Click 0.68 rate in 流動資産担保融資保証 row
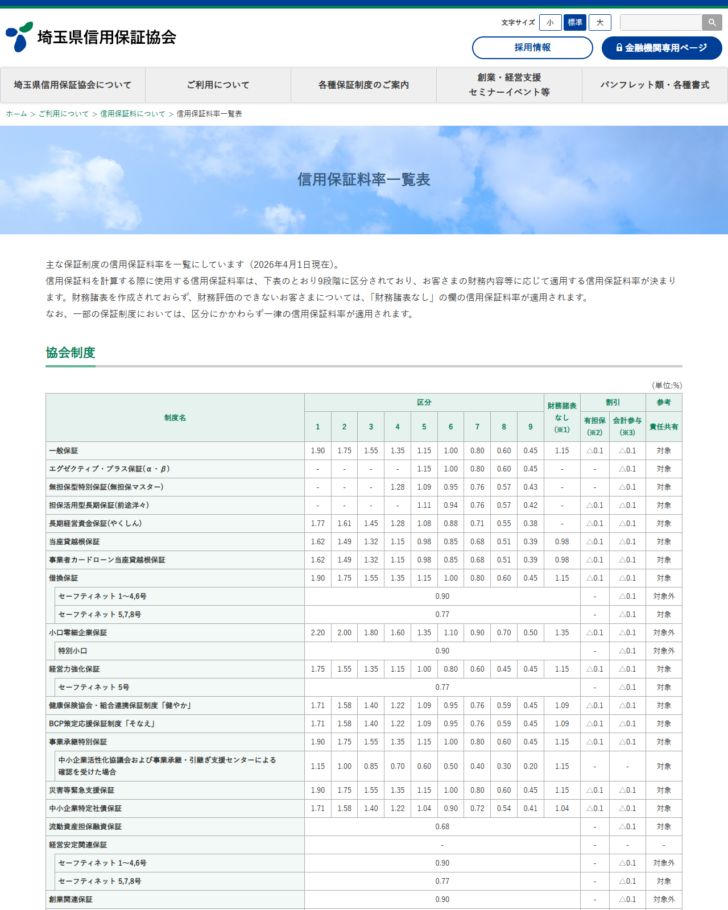 click(442, 826)
